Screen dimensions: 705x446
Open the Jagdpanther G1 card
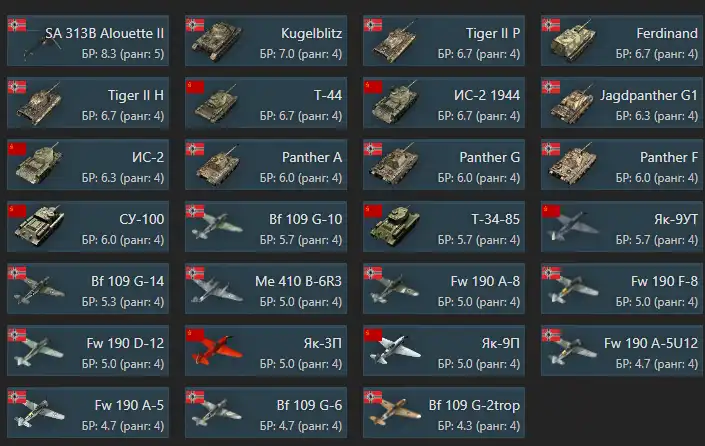click(x=622, y=103)
